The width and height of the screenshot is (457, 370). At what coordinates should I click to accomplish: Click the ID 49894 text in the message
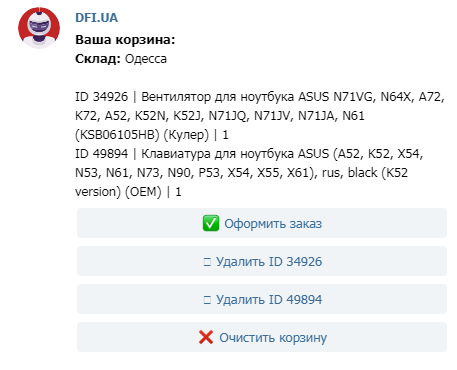(101, 154)
